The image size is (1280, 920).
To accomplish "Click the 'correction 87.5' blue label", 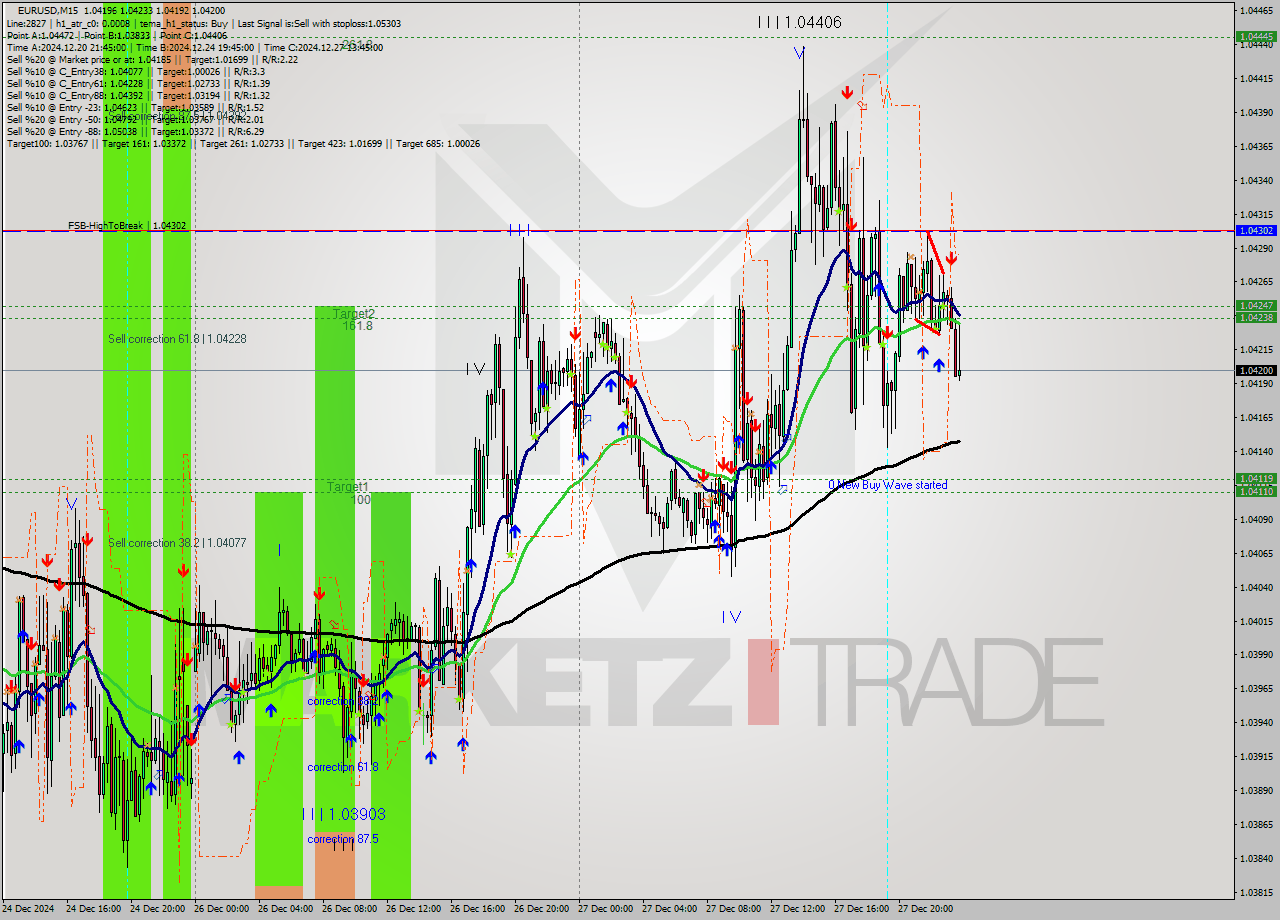I will tap(343, 839).
